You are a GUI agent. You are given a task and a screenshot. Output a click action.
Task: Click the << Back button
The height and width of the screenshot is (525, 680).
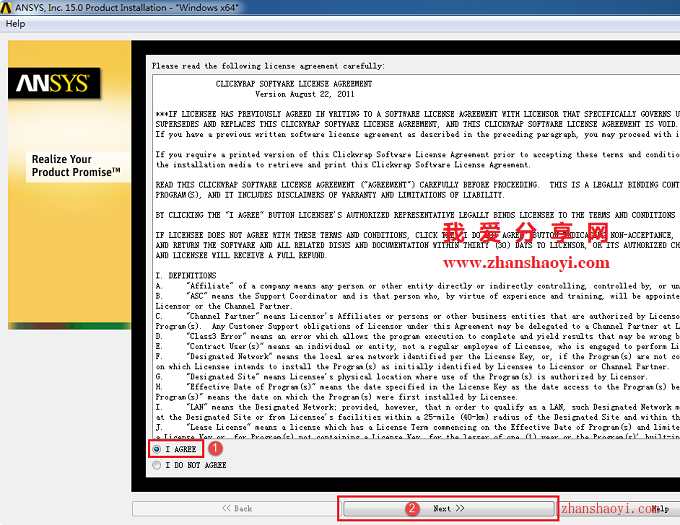237,509
